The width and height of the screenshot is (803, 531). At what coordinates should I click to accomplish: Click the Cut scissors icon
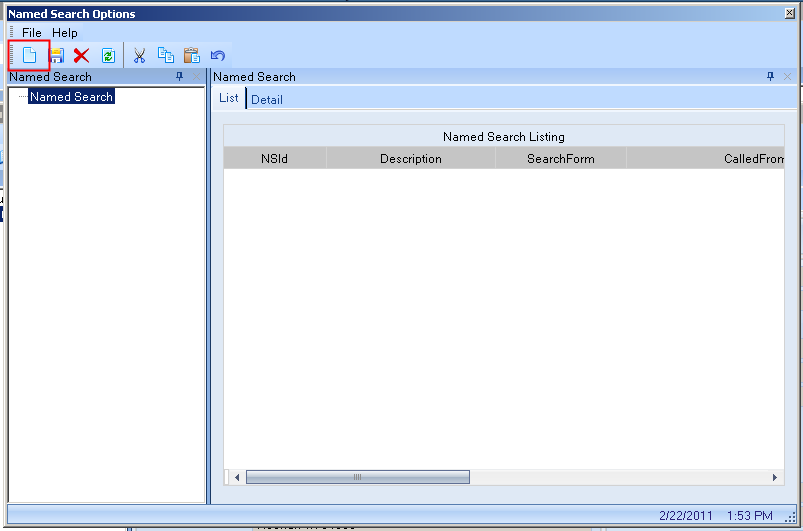pos(139,55)
